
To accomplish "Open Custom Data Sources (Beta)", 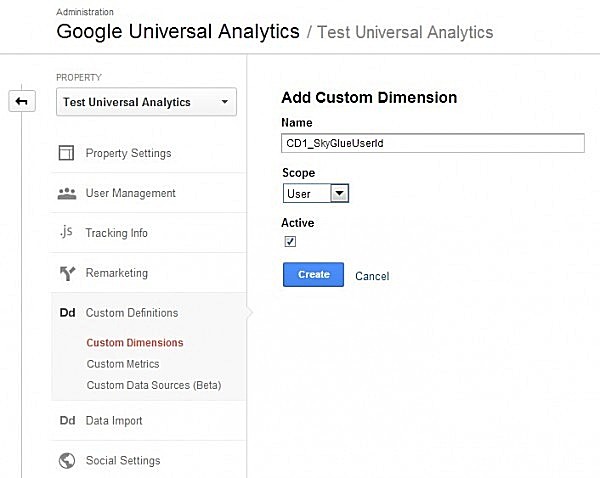I will (x=153, y=385).
